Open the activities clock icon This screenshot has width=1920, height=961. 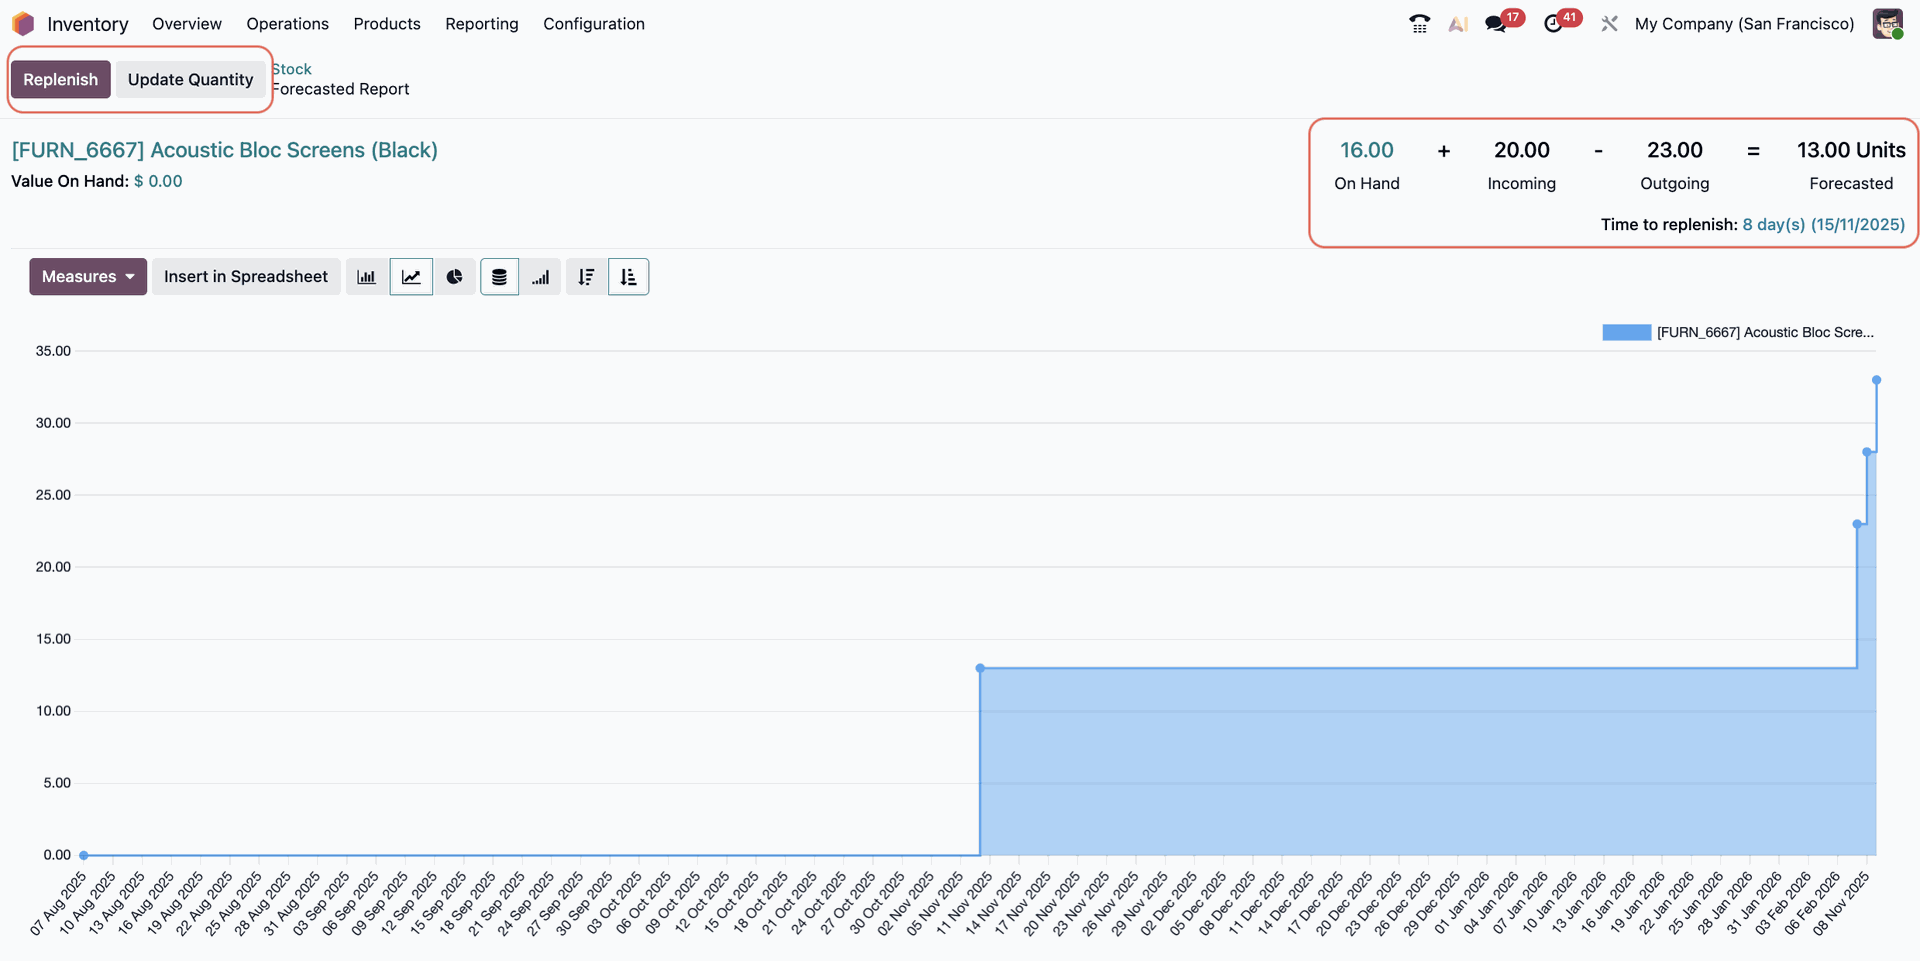(x=1553, y=24)
